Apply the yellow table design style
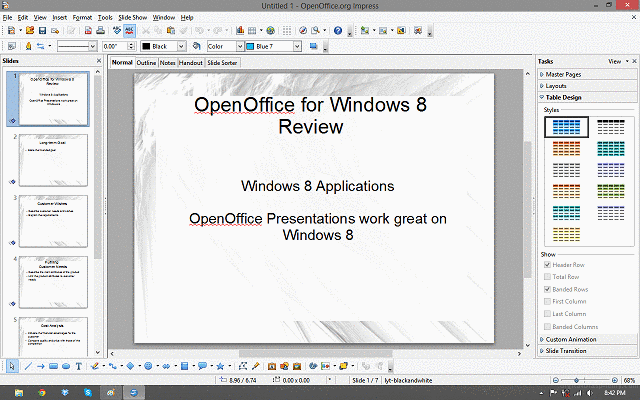The height and width of the screenshot is (400, 640). (566, 234)
